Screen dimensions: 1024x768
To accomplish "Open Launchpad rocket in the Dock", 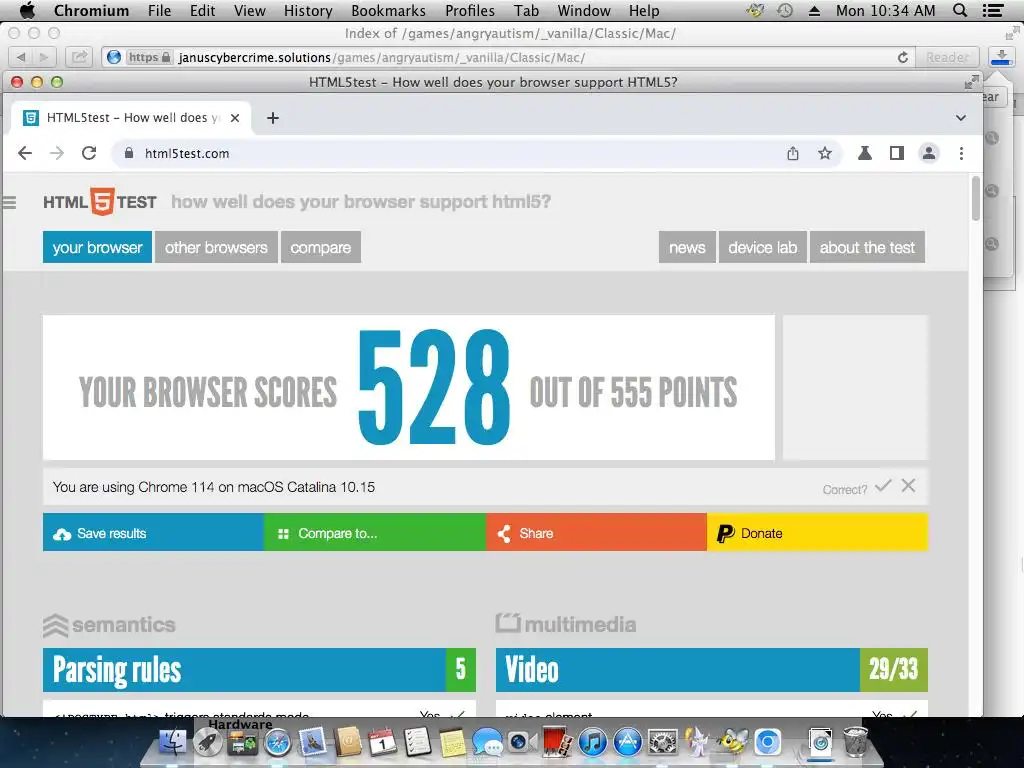I will click(207, 743).
